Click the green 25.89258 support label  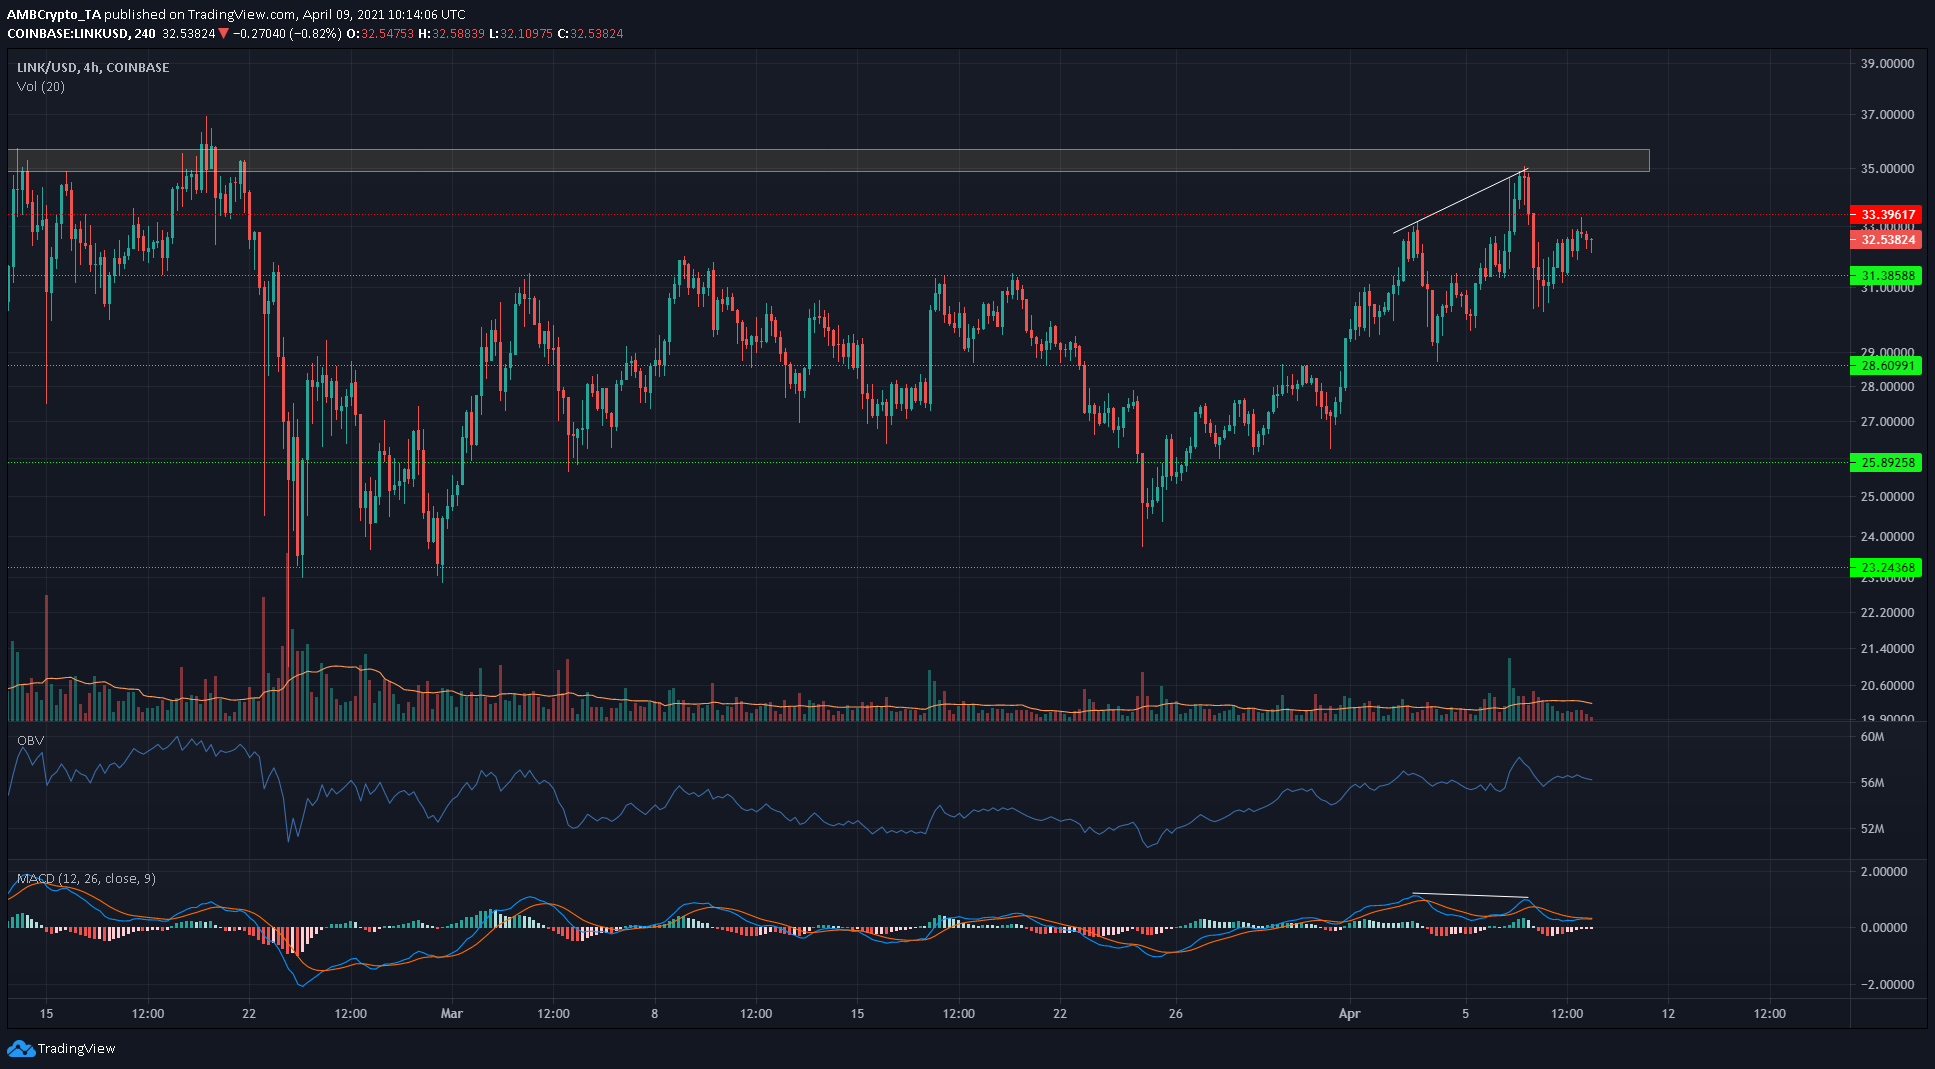click(x=1886, y=463)
